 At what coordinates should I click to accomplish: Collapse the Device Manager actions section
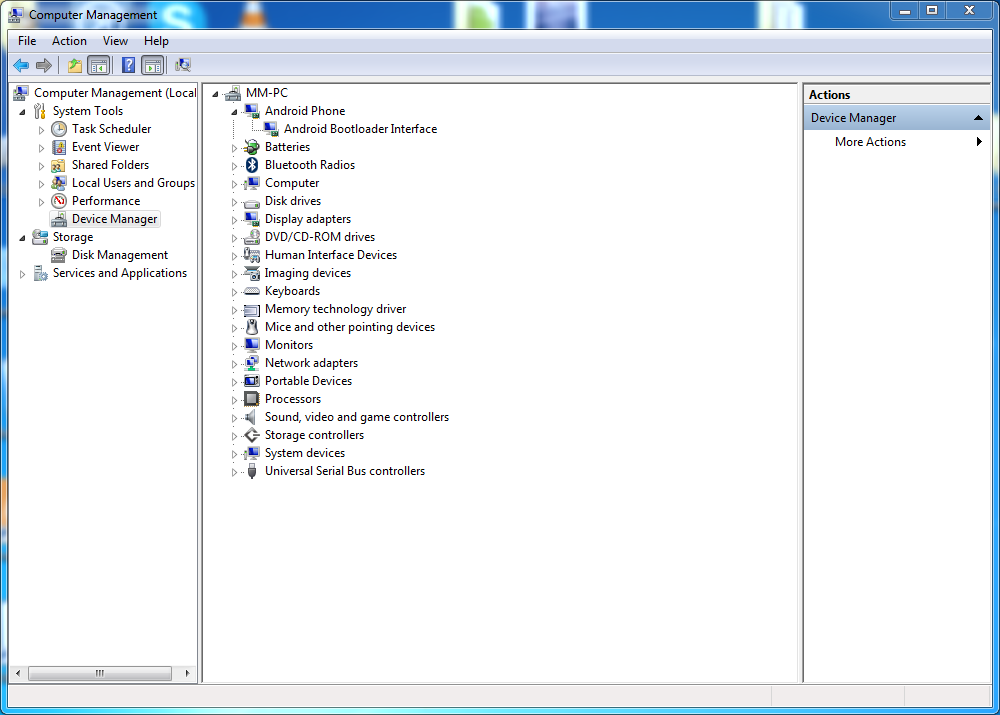click(979, 118)
